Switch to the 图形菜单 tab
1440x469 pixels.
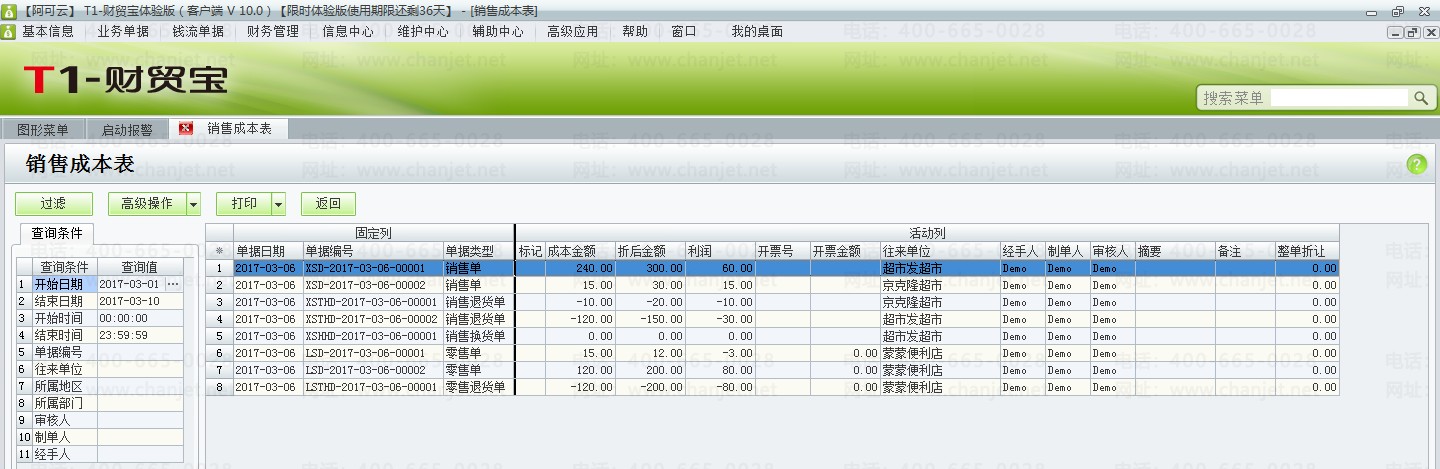click(44, 130)
